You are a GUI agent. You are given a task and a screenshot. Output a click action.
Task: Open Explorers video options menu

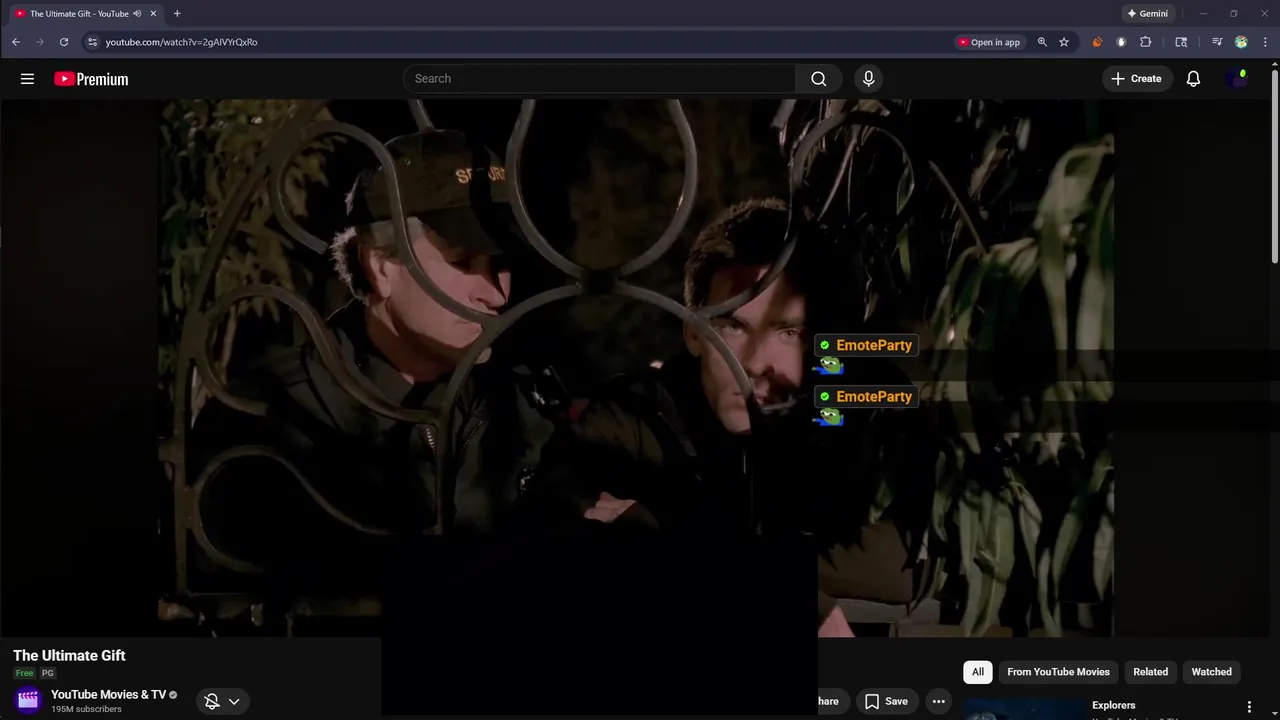(x=1249, y=707)
